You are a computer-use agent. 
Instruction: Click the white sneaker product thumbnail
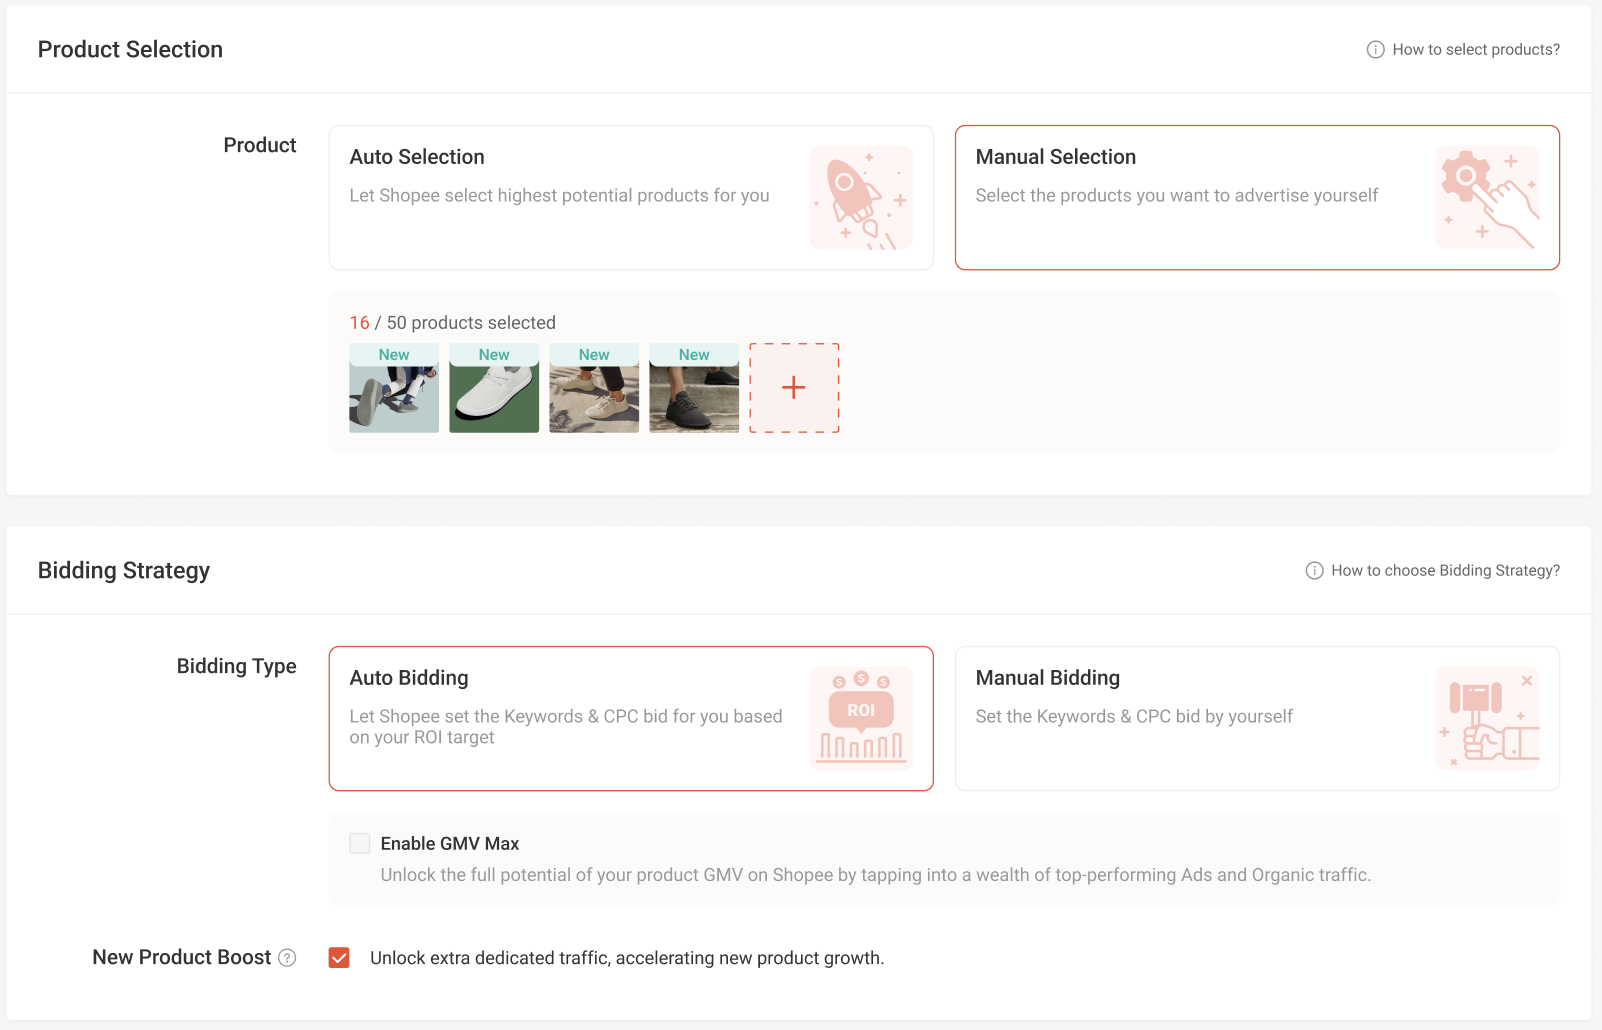494,388
